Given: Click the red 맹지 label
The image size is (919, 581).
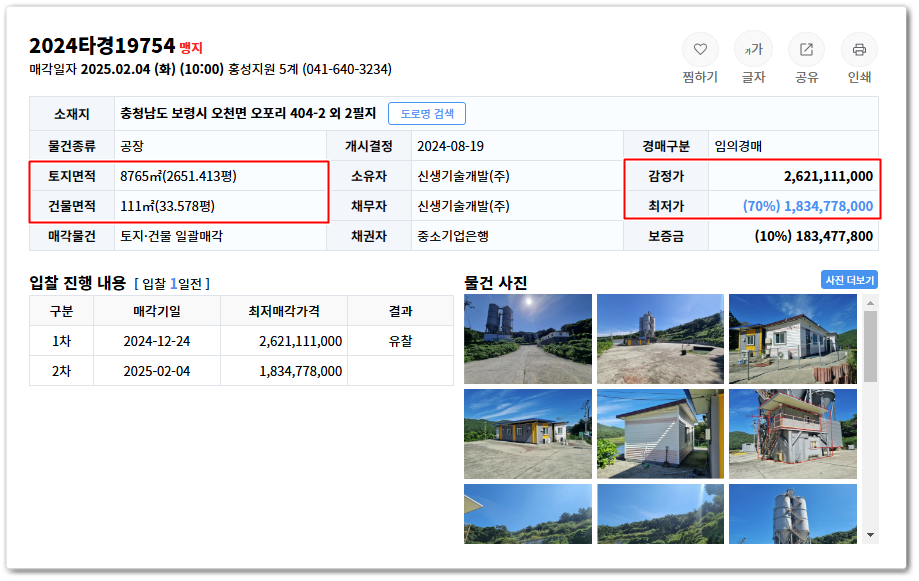Looking at the screenshot, I should pos(191,47).
